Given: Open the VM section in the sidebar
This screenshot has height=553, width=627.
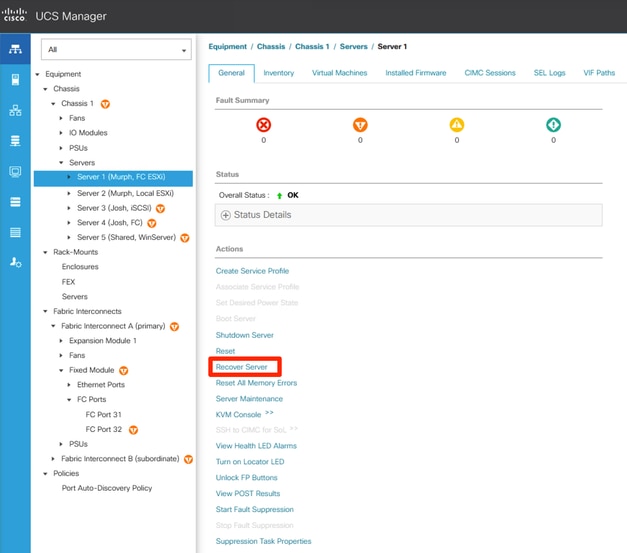Looking at the screenshot, I should pos(15,172).
